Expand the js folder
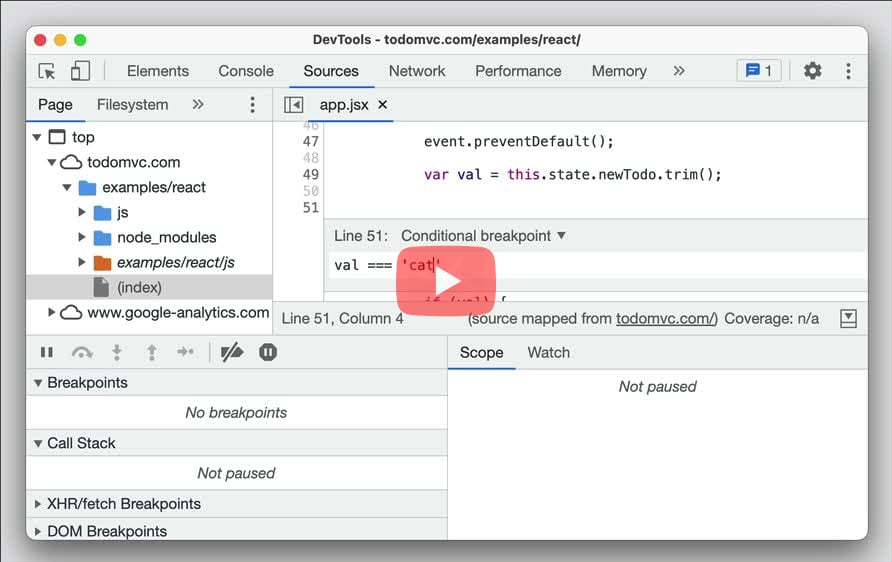 (x=81, y=212)
